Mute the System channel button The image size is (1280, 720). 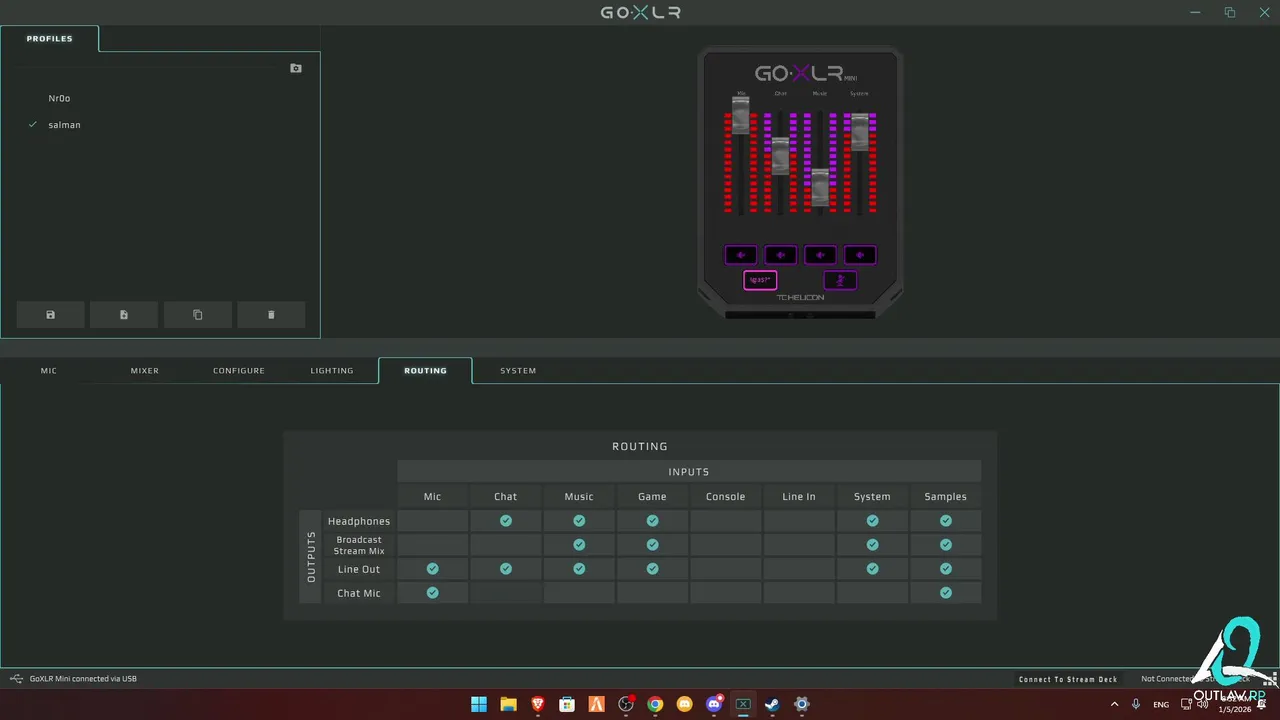pyautogui.click(x=859, y=255)
